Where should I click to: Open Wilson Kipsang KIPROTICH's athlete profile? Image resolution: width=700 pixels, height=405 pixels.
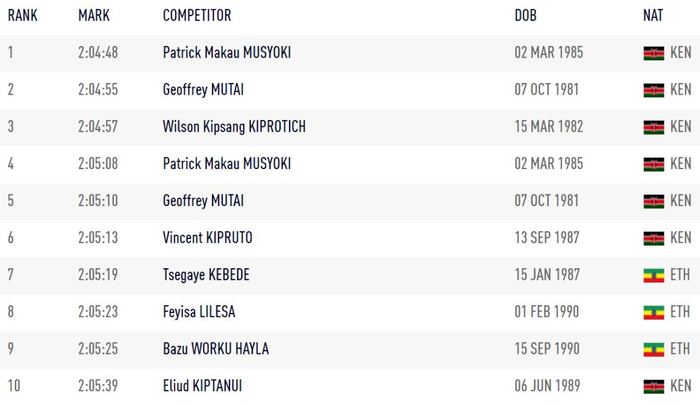coord(234,127)
